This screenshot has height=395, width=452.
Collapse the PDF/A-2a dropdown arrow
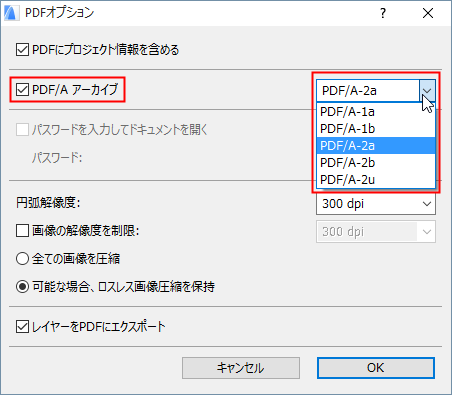tap(427, 90)
